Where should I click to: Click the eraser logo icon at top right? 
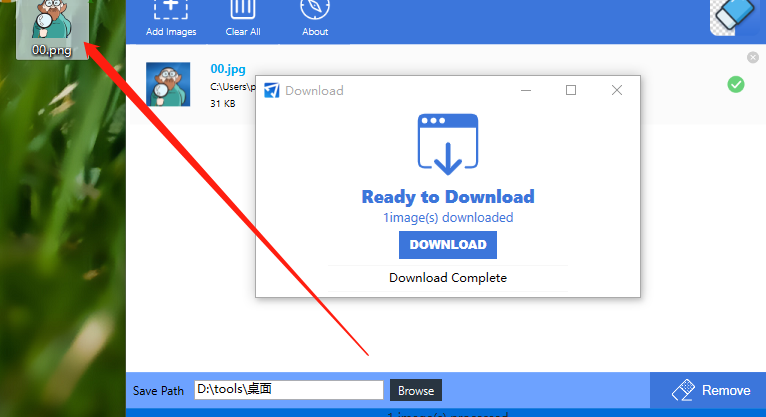[734, 17]
